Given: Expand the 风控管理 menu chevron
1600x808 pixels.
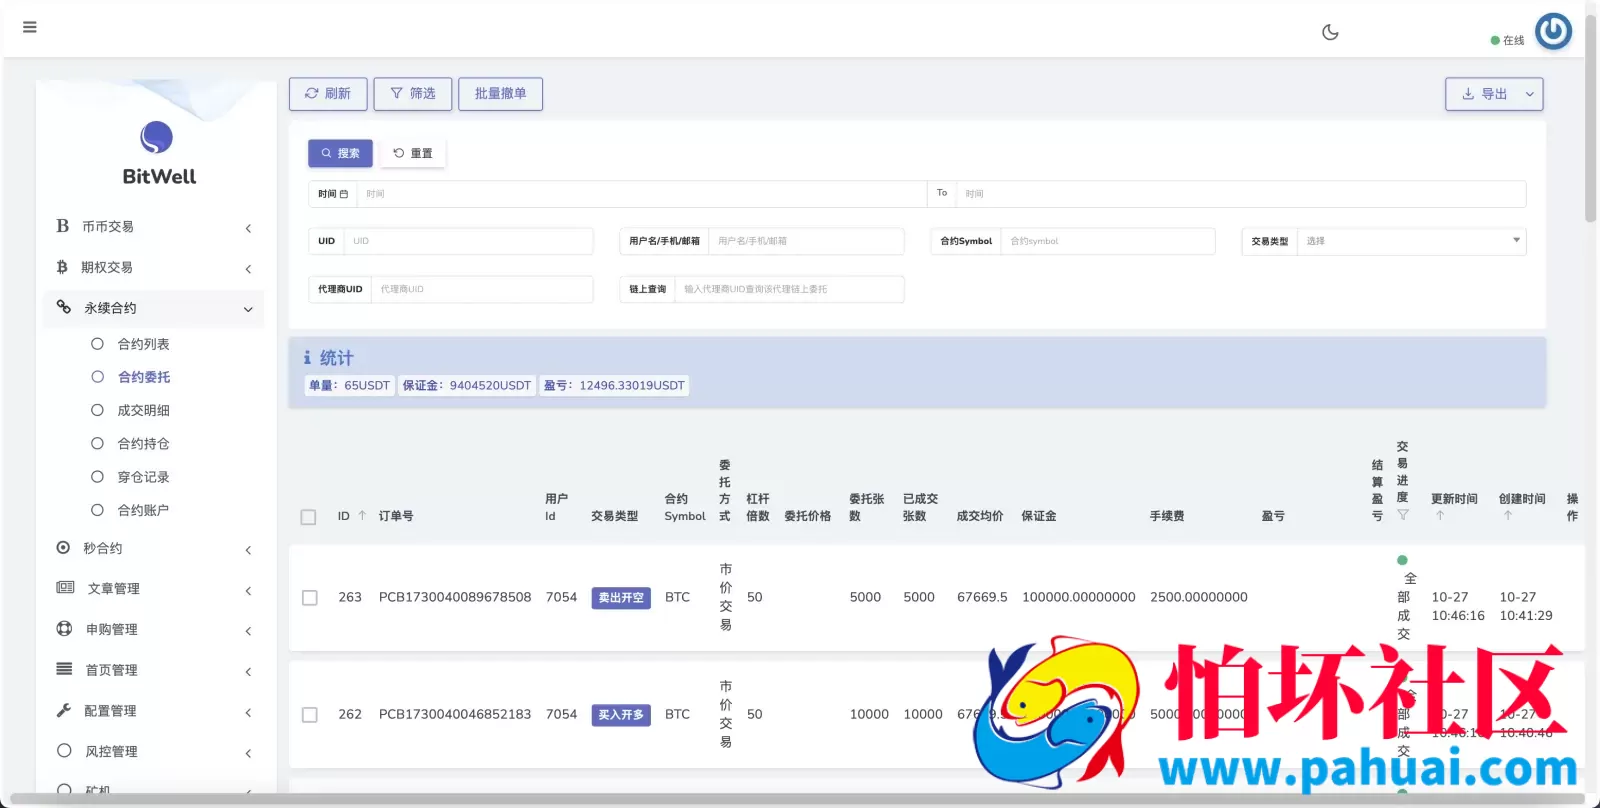Looking at the screenshot, I should 248,753.
